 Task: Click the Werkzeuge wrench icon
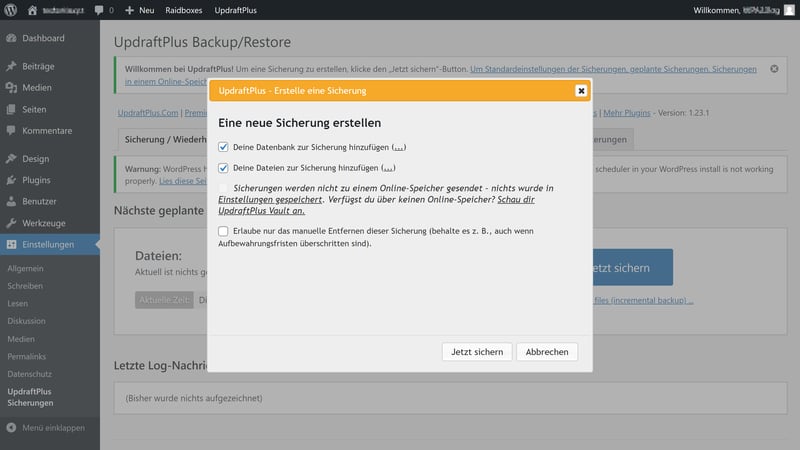[x=11, y=223]
